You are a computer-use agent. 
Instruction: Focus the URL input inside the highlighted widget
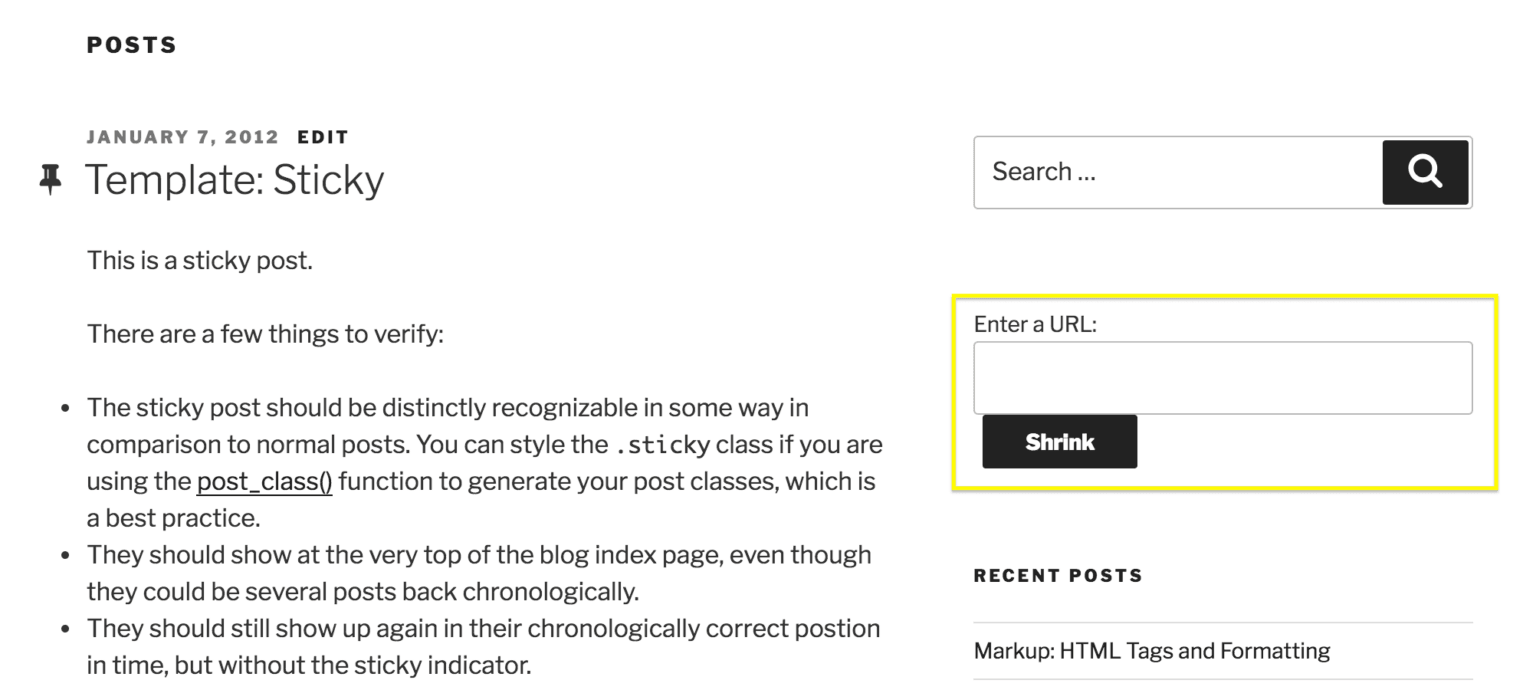point(1222,377)
